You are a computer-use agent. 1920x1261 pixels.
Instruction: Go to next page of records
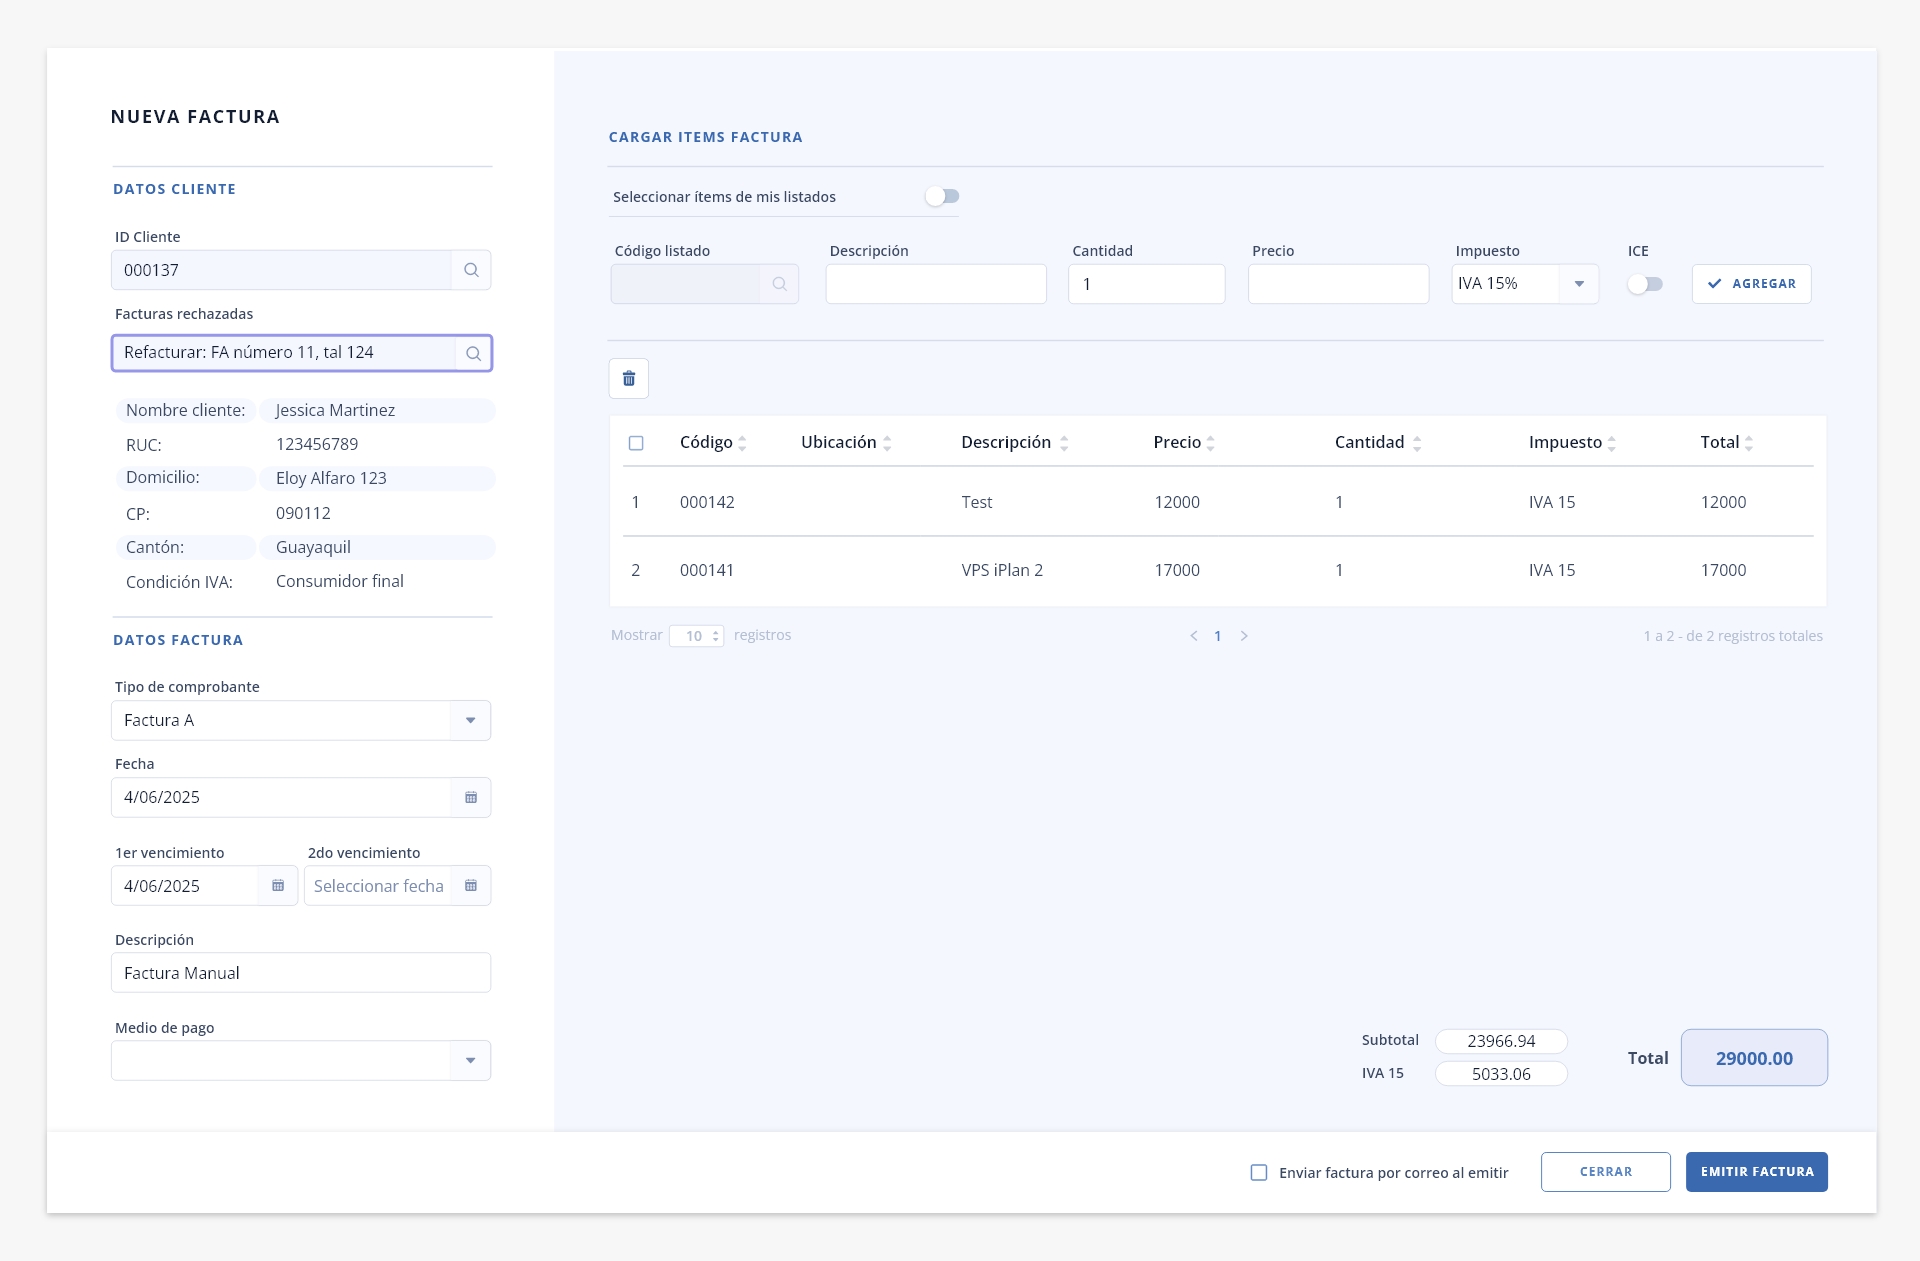click(1244, 636)
